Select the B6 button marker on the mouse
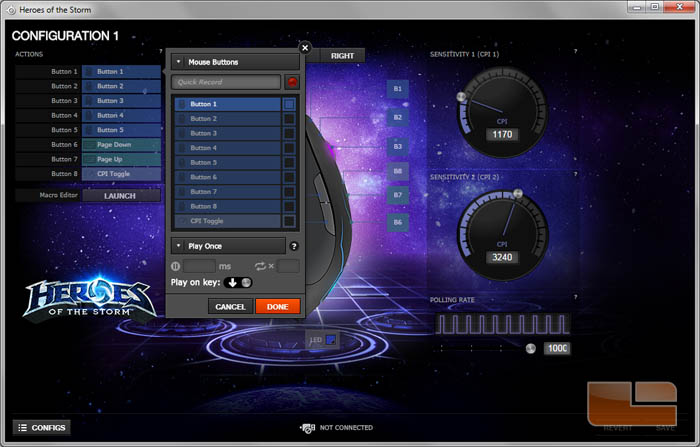 click(397, 222)
